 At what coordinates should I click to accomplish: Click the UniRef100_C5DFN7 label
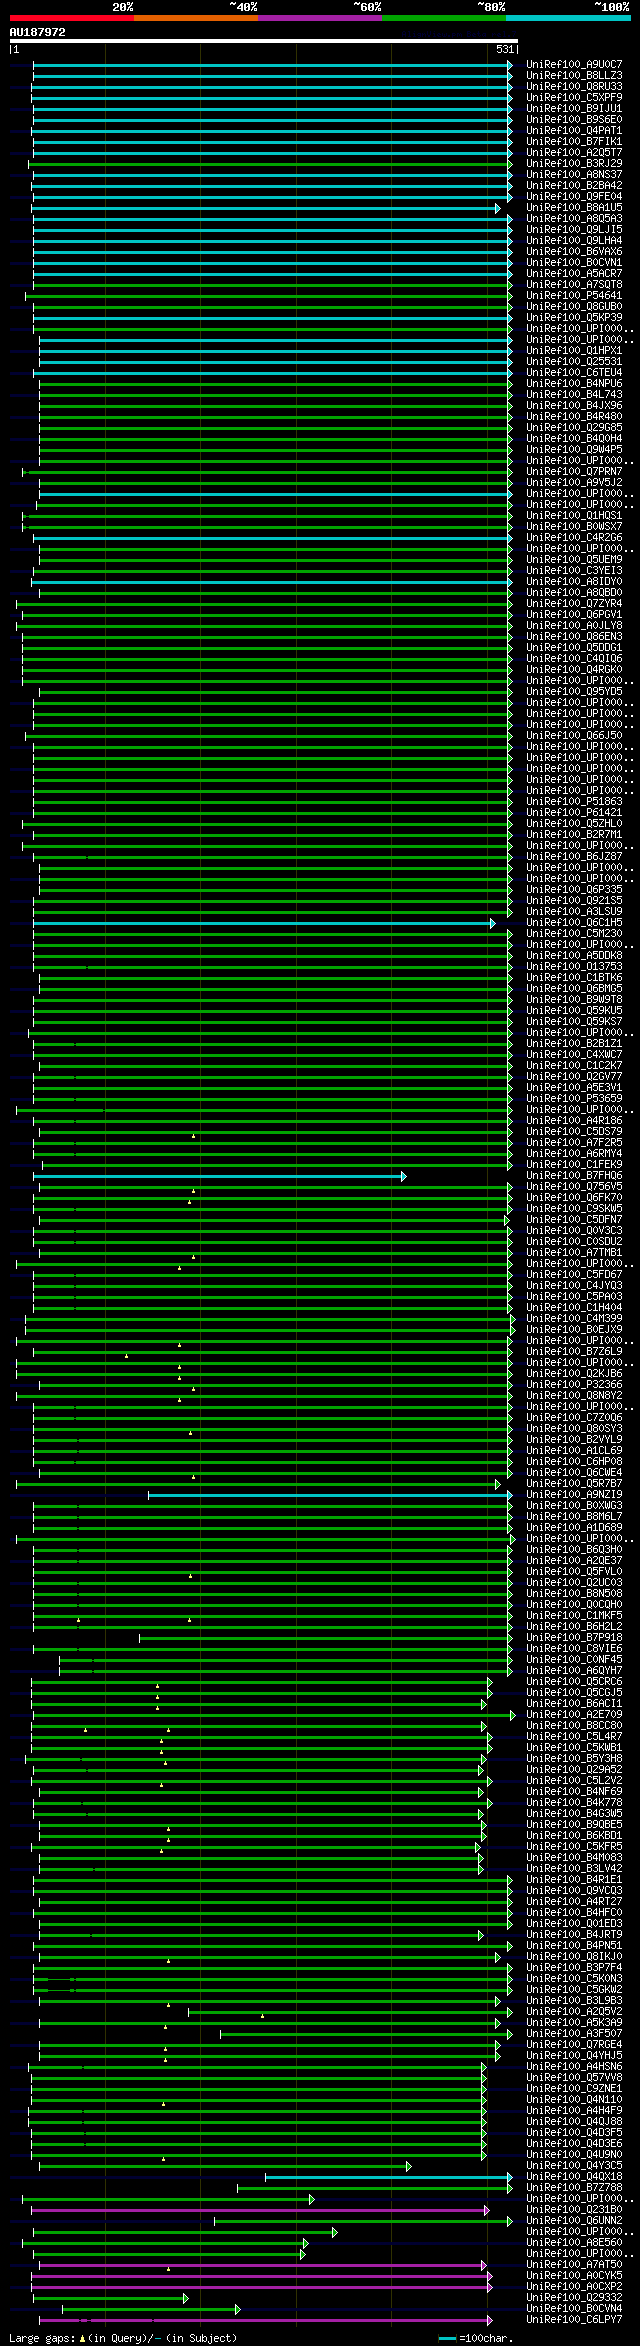coord(574,1220)
